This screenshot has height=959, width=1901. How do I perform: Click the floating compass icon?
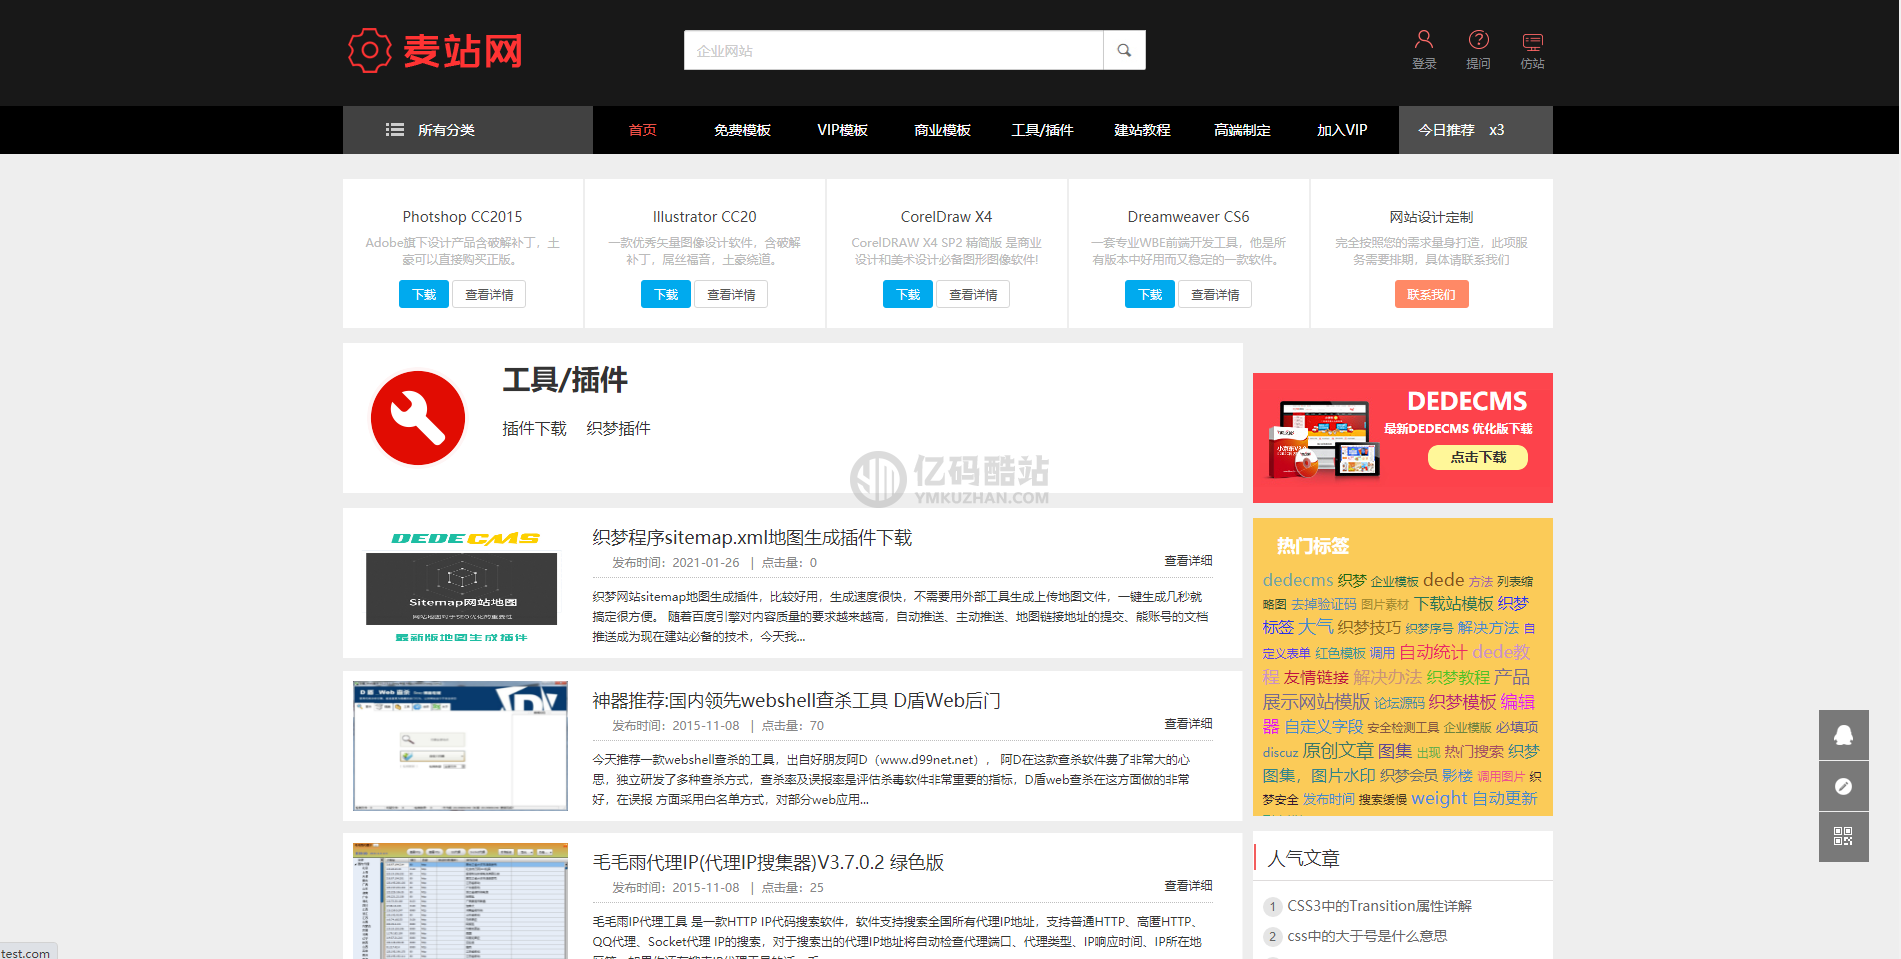click(x=1843, y=786)
